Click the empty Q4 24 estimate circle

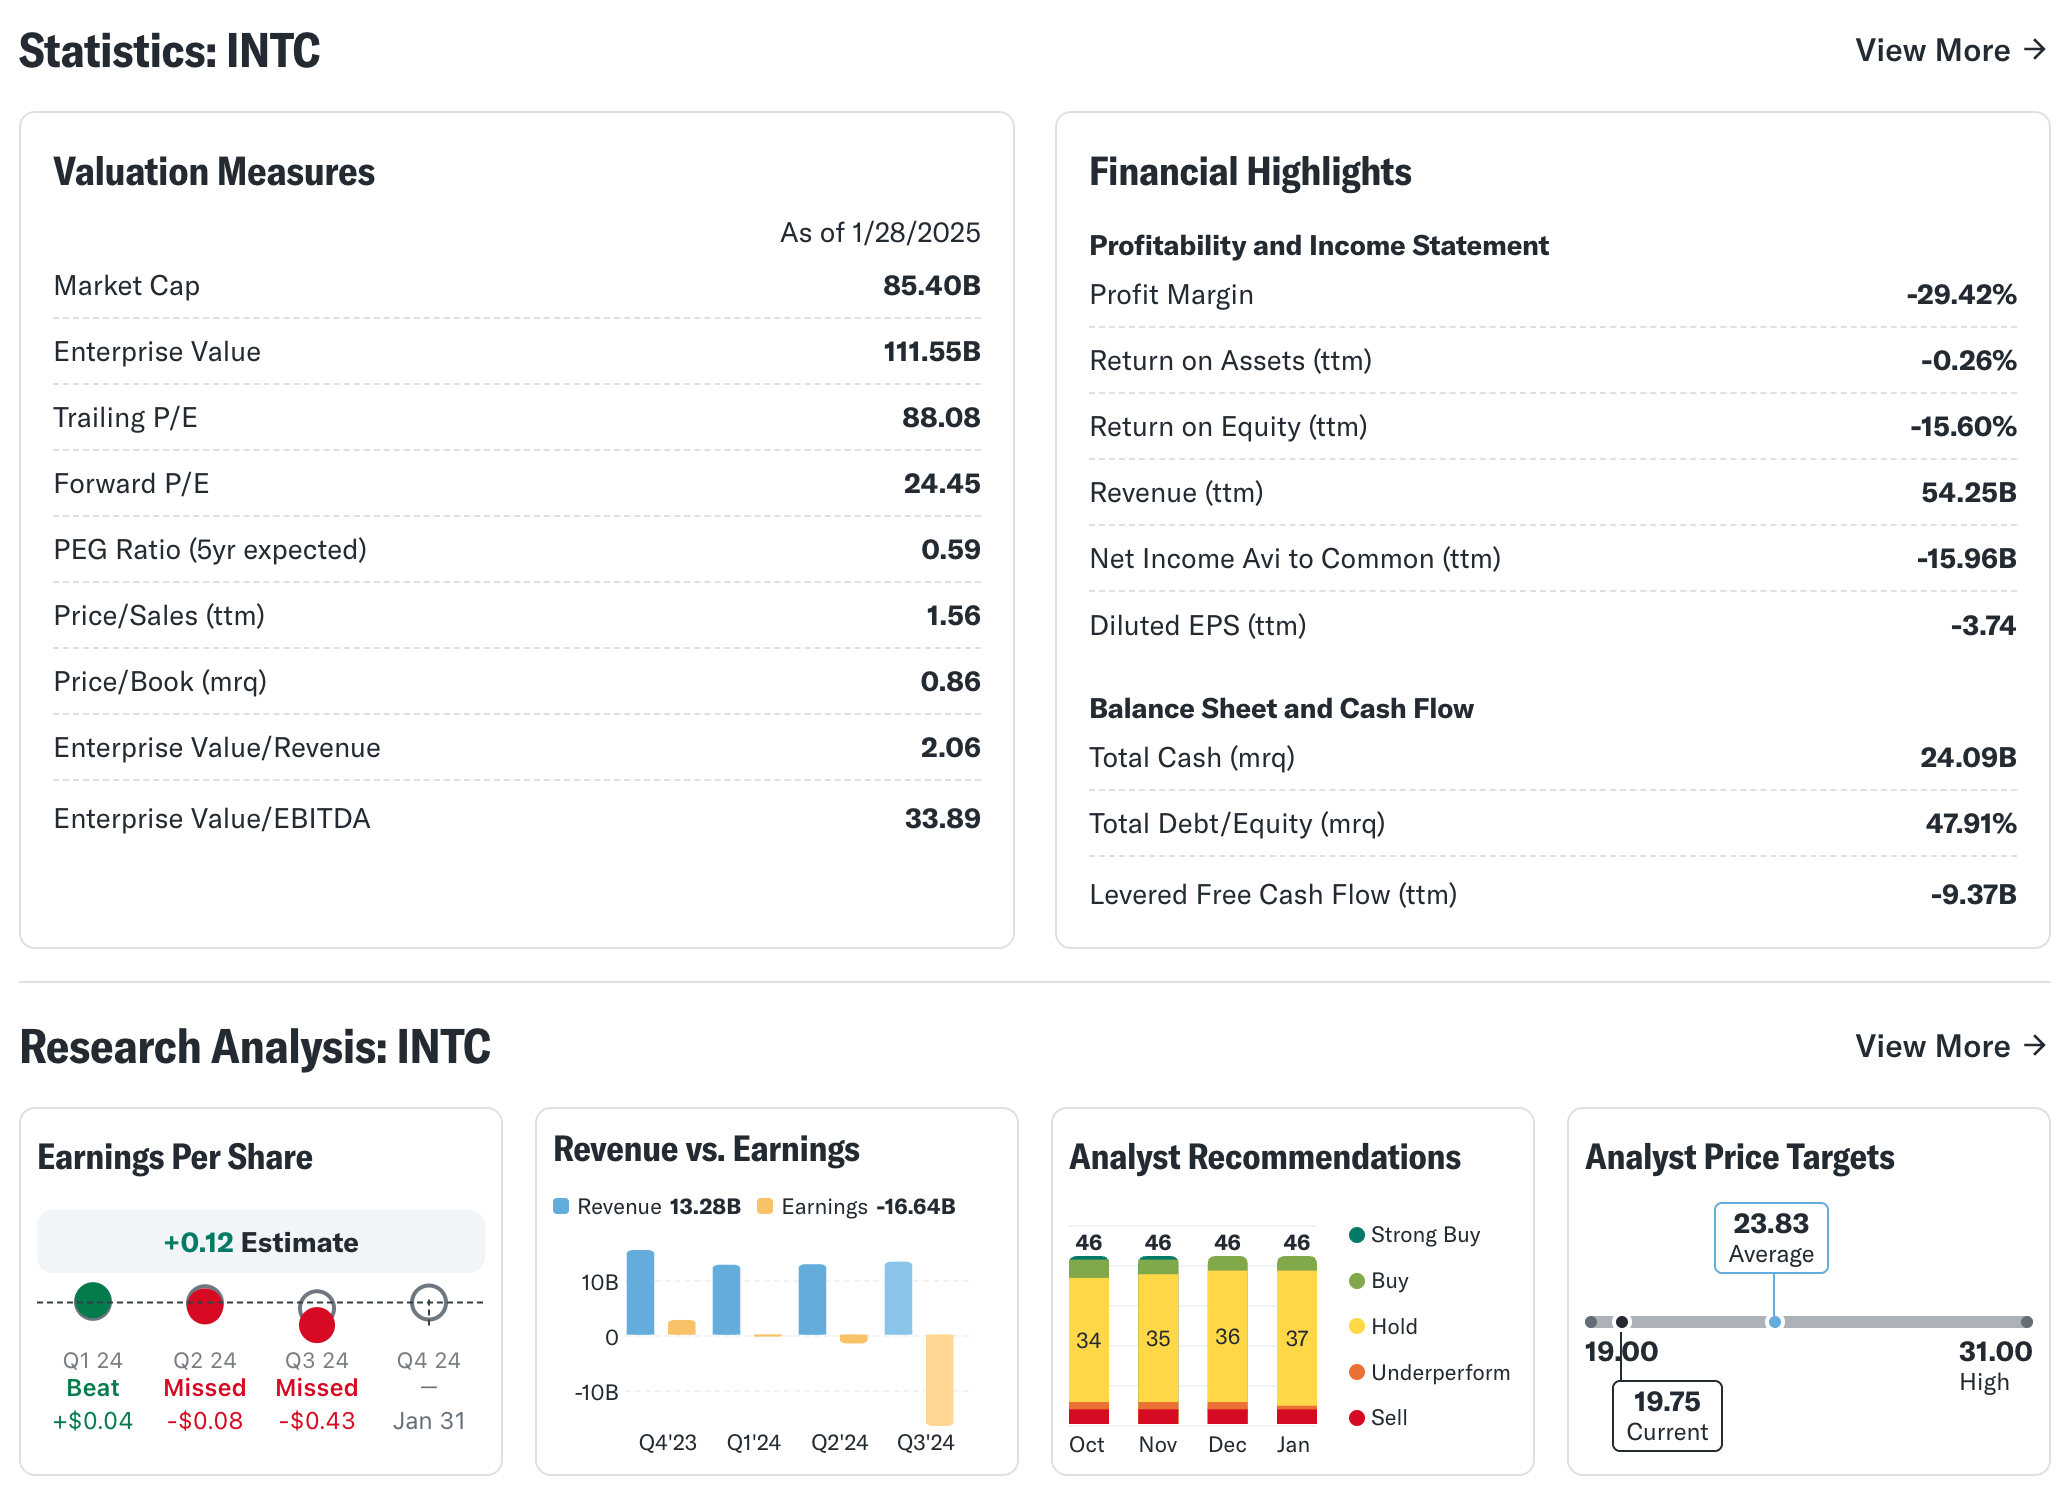click(429, 1302)
